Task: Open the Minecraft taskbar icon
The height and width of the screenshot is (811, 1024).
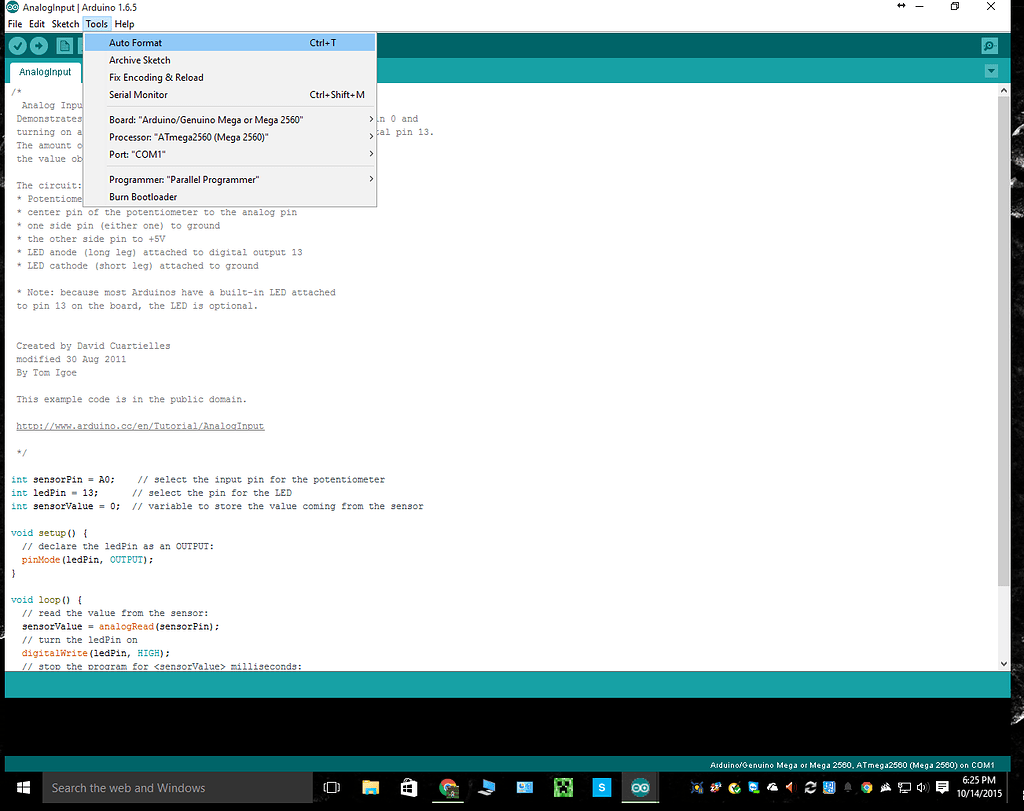Action: pos(563,787)
